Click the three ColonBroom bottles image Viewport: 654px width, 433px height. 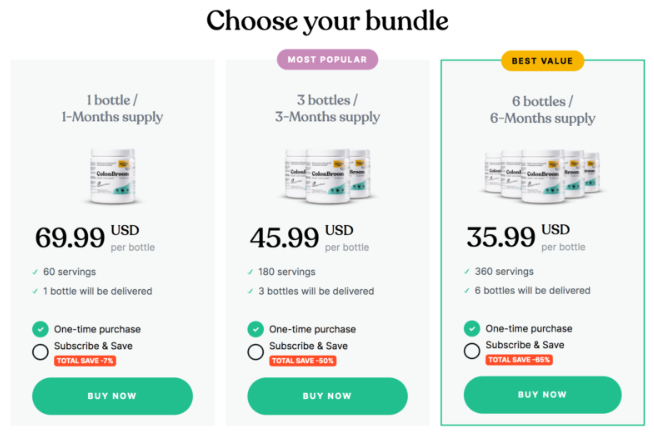327,176
